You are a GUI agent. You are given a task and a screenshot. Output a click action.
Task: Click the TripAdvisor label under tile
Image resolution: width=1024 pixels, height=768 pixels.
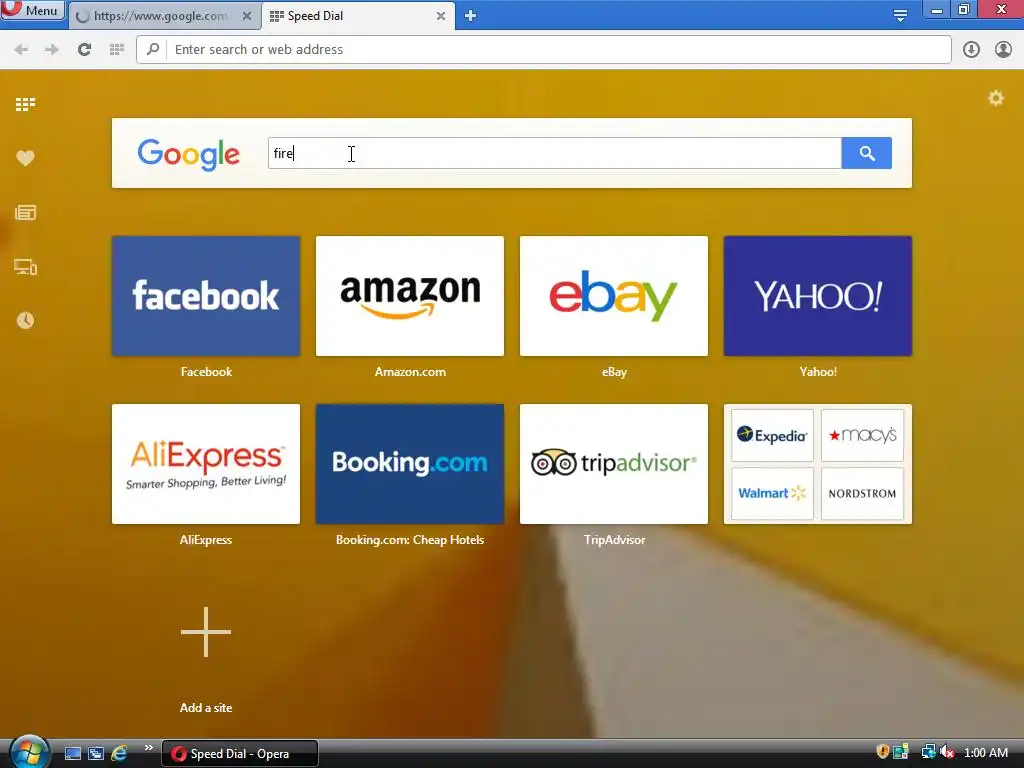pyautogui.click(x=615, y=539)
